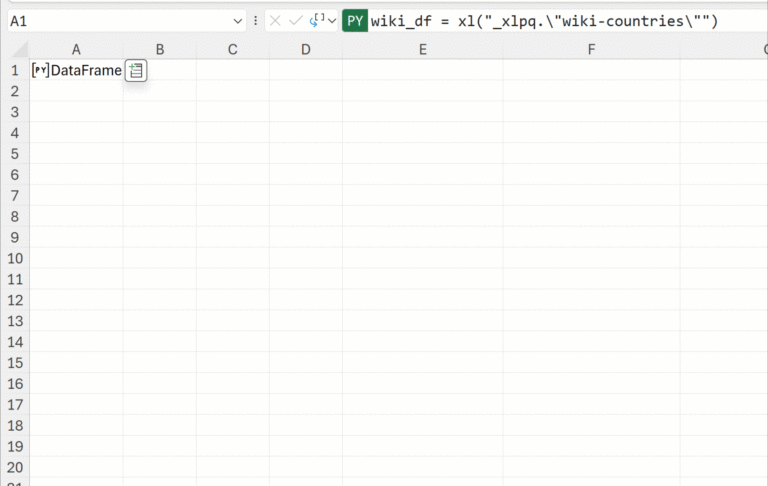Select row header 13

tap(15, 321)
